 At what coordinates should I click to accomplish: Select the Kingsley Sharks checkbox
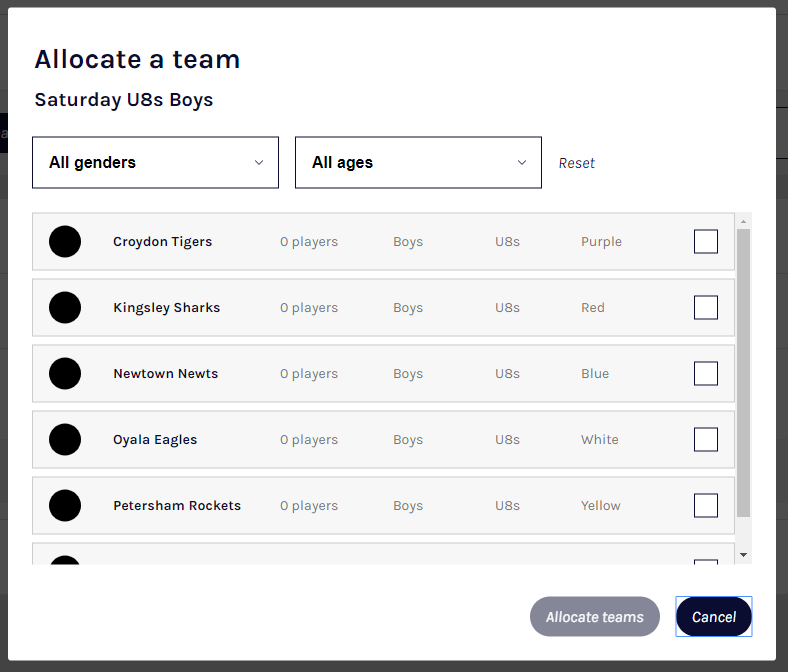tap(706, 308)
